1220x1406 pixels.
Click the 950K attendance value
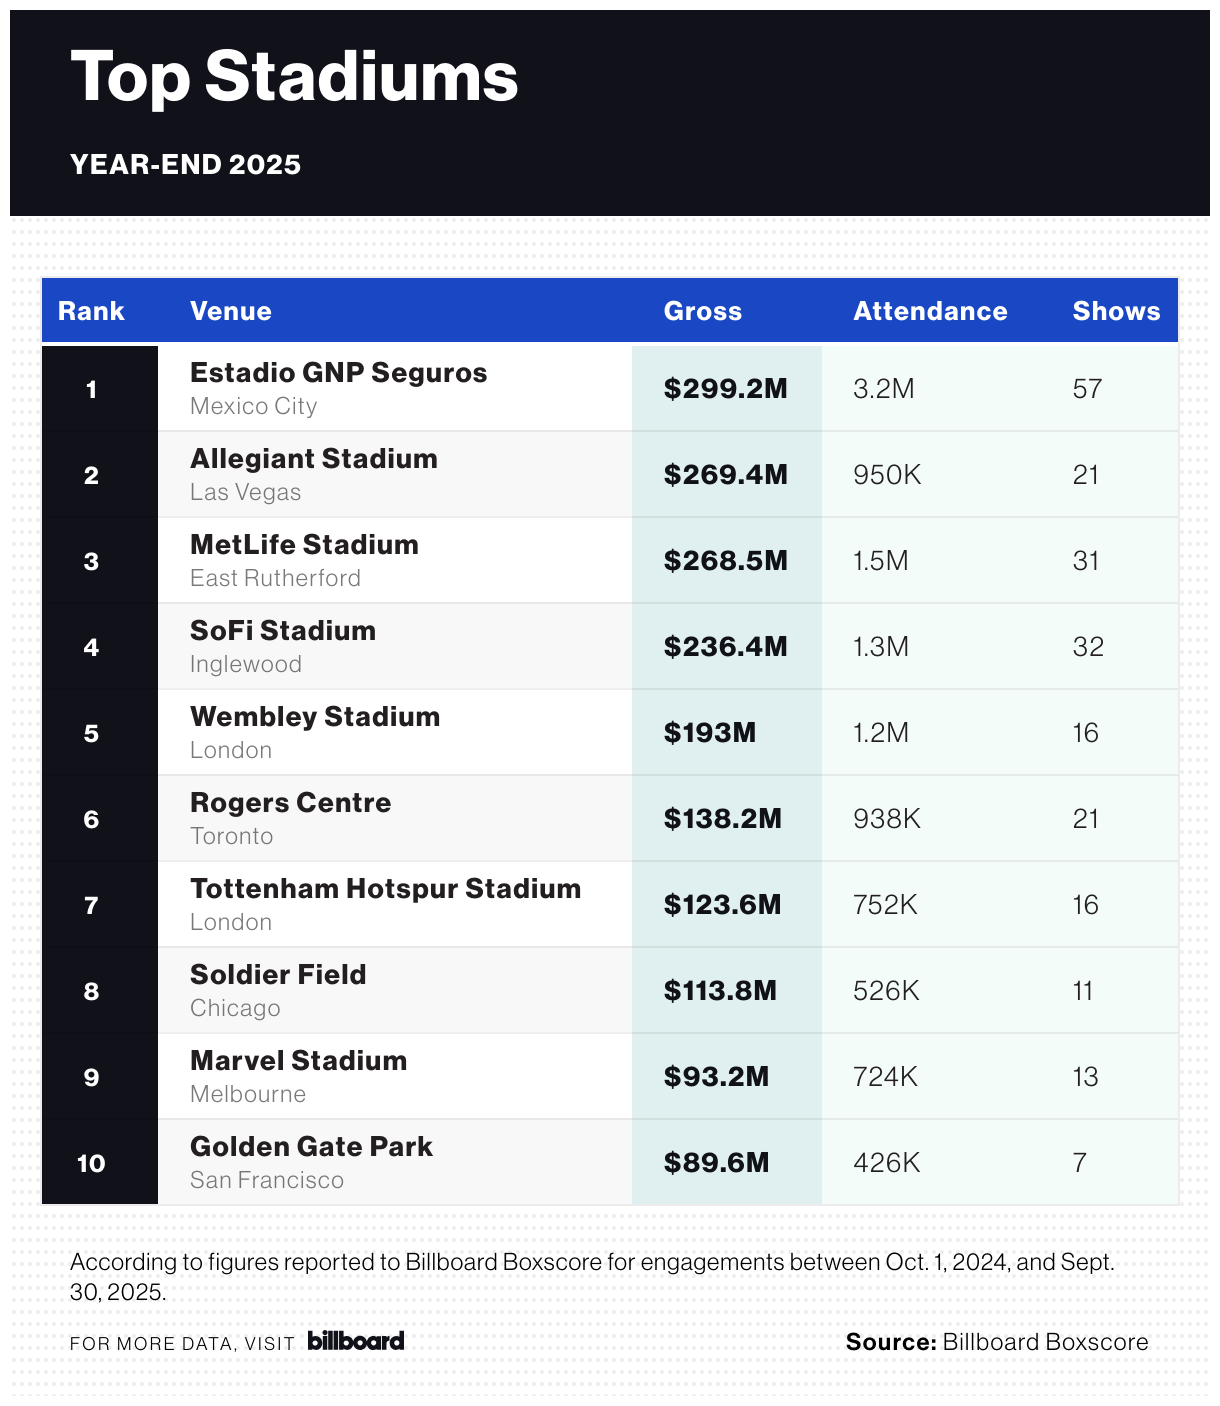pyautogui.click(x=887, y=475)
